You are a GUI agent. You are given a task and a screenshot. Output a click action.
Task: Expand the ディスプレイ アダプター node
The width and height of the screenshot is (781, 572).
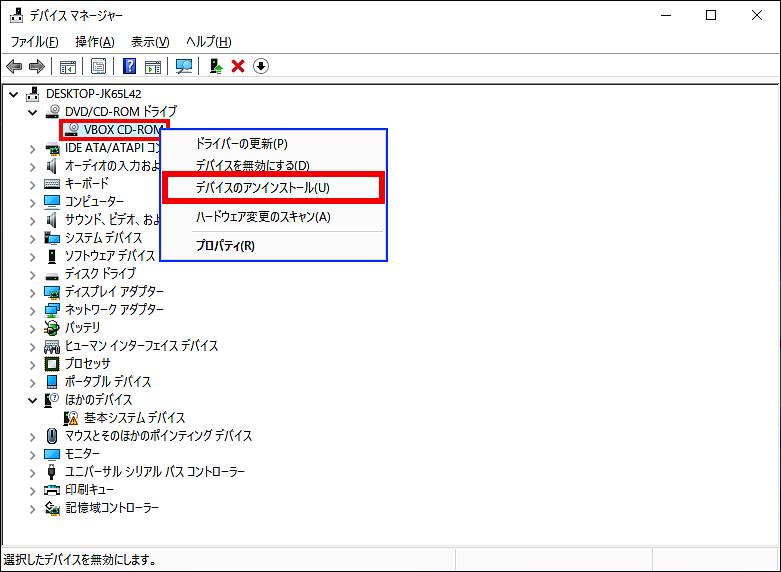tap(32, 292)
